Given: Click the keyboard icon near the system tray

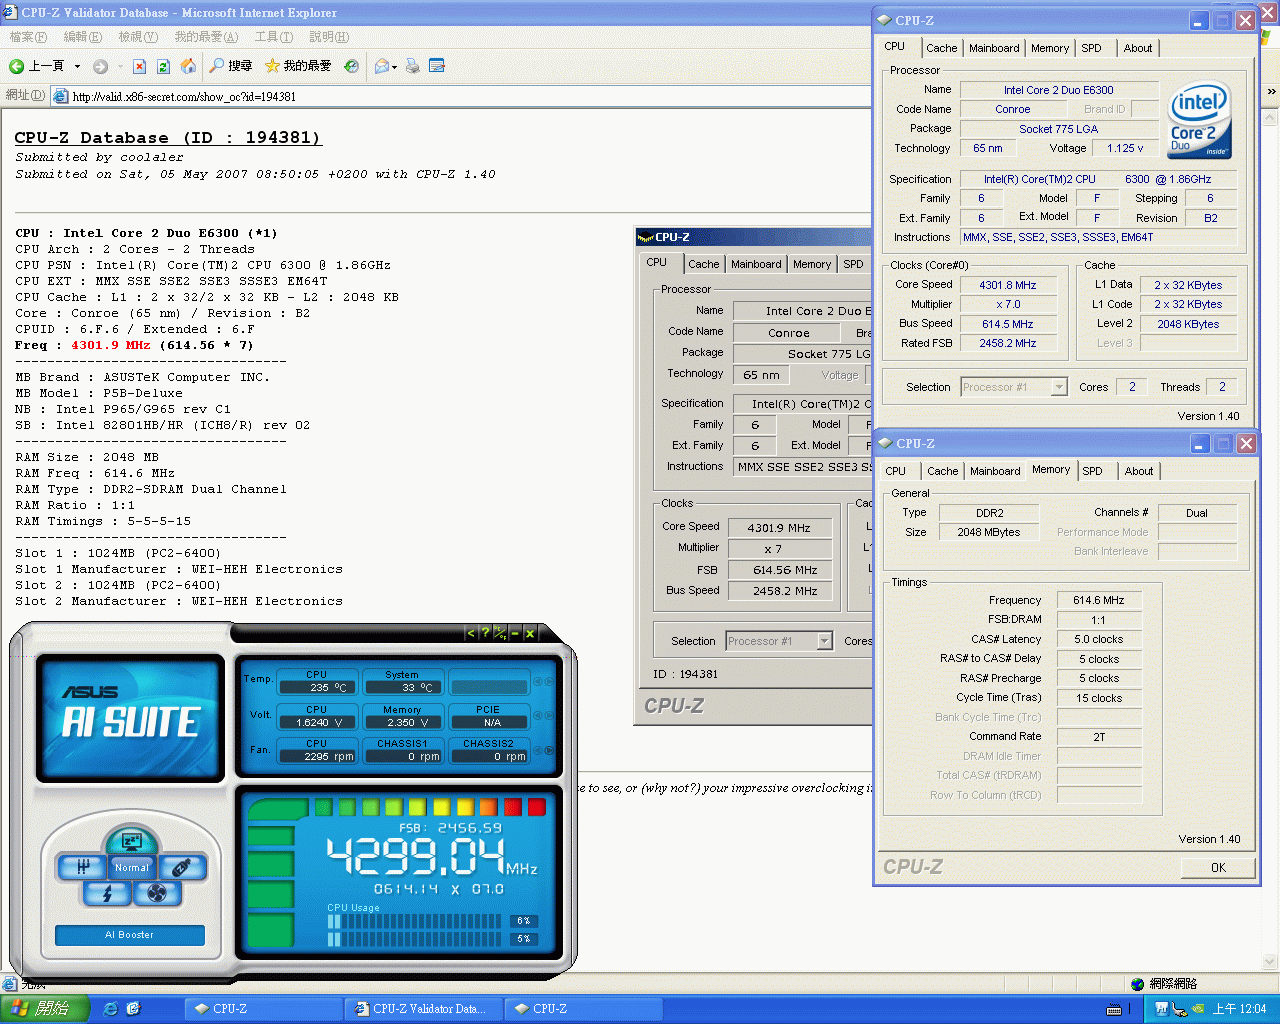Looking at the screenshot, I should pyautogui.click(x=1114, y=1010).
